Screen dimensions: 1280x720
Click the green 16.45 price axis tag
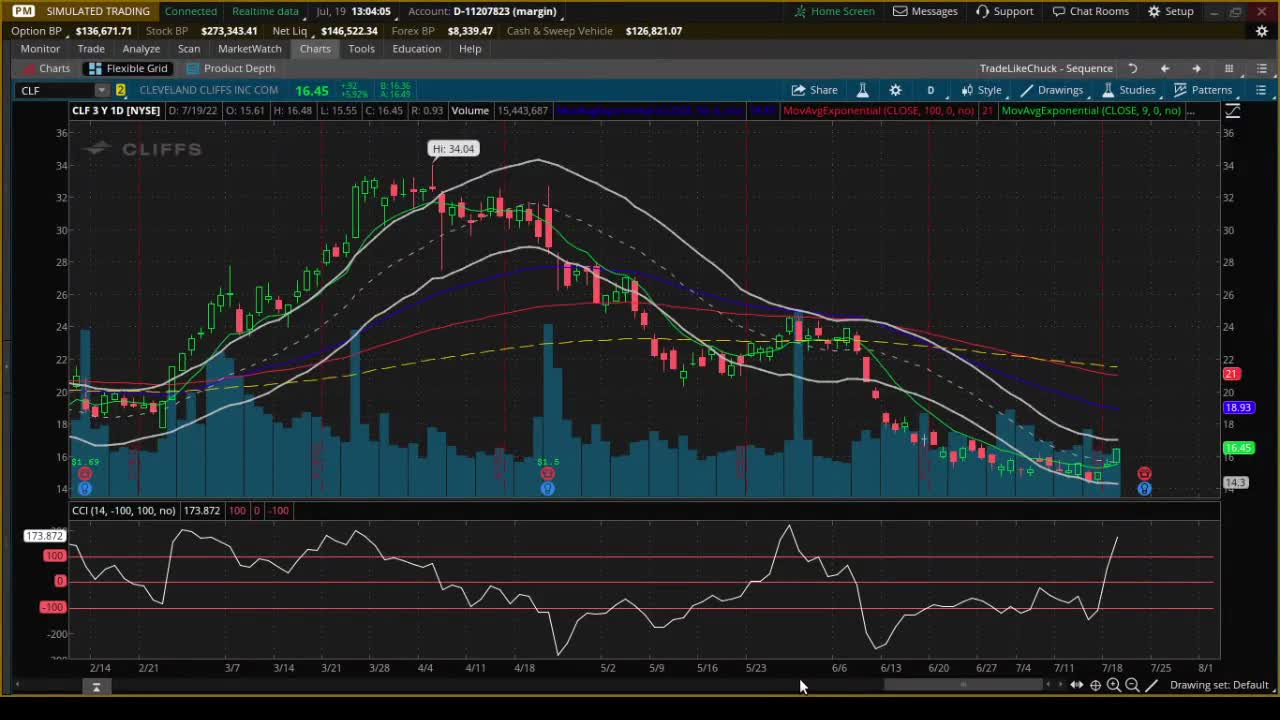[1238, 448]
